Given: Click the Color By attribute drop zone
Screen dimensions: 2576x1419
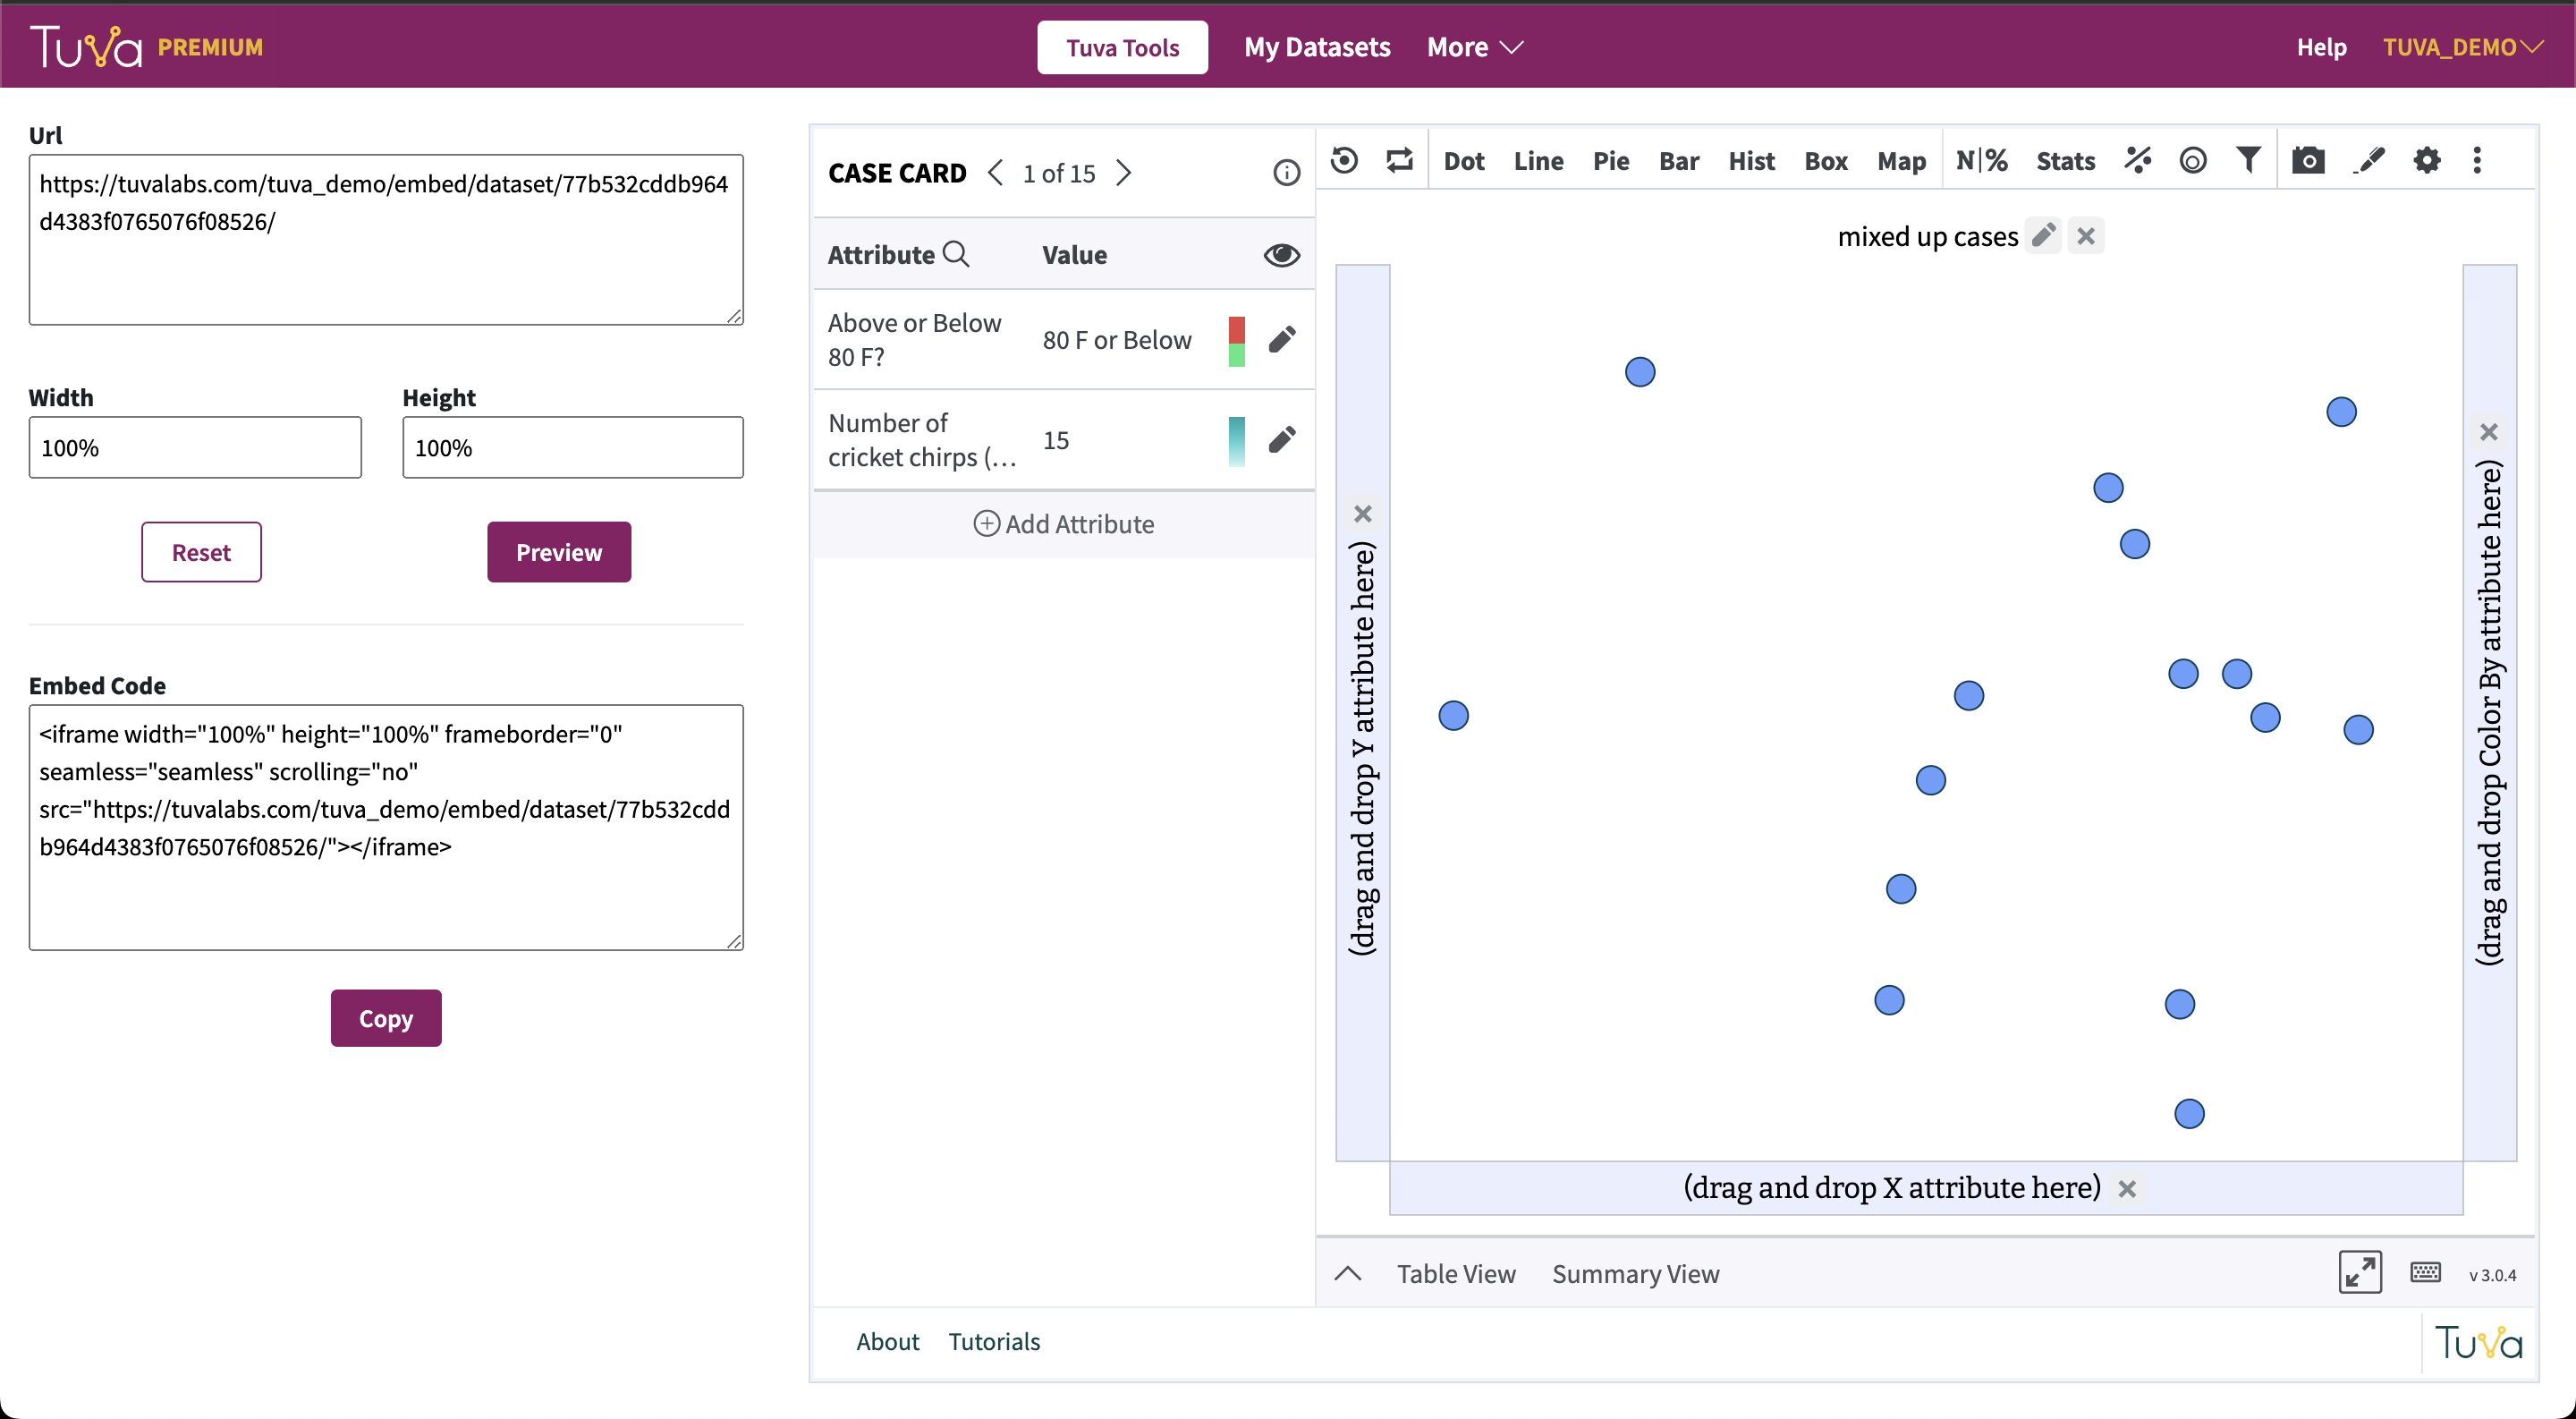Looking at the screenshot, I should pos(2489,712).
